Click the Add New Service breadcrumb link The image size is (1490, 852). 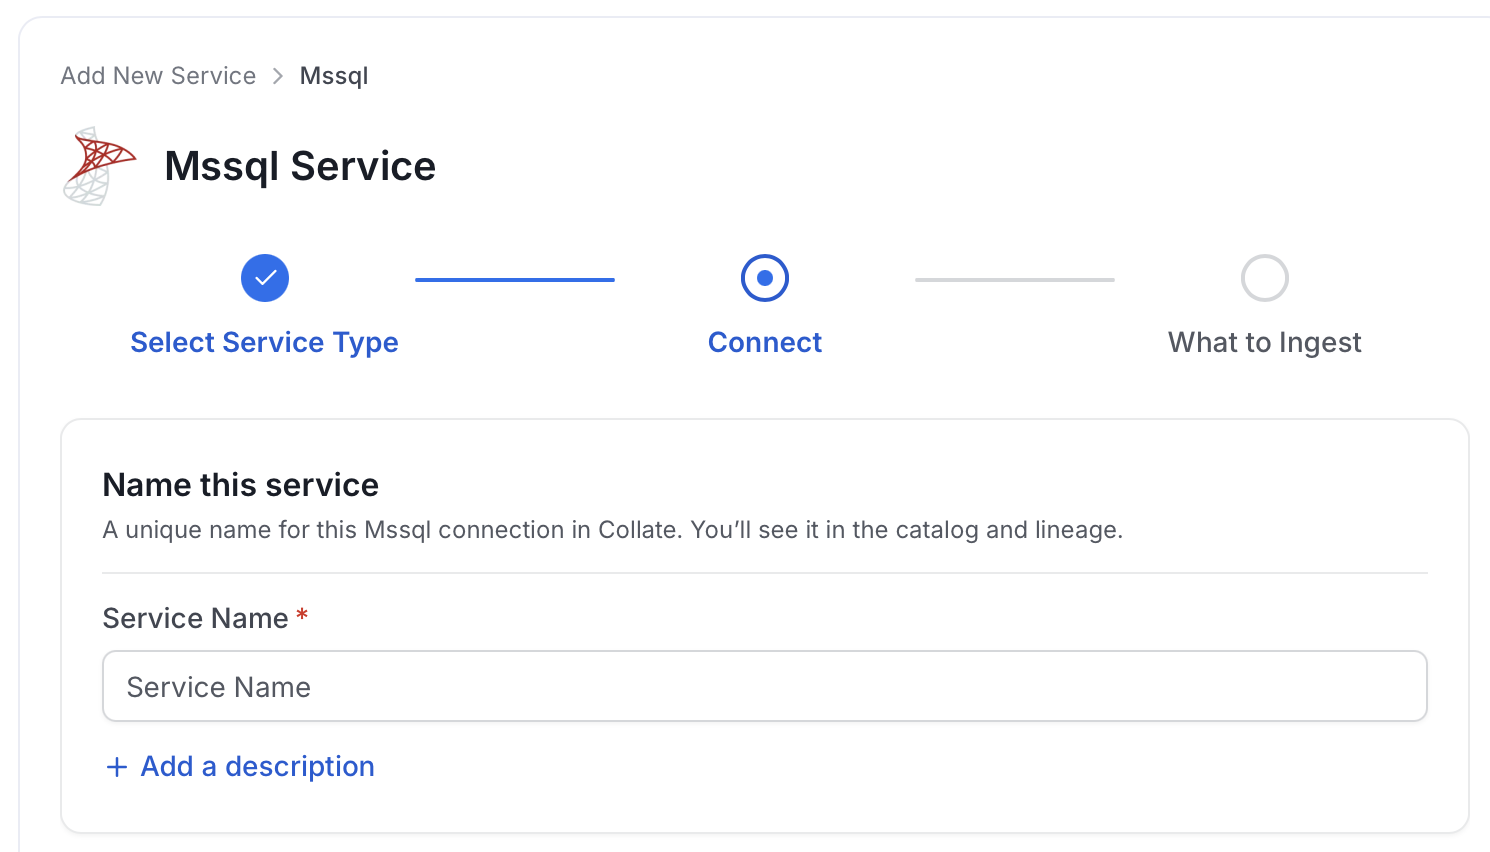click(x=158, y=76)
